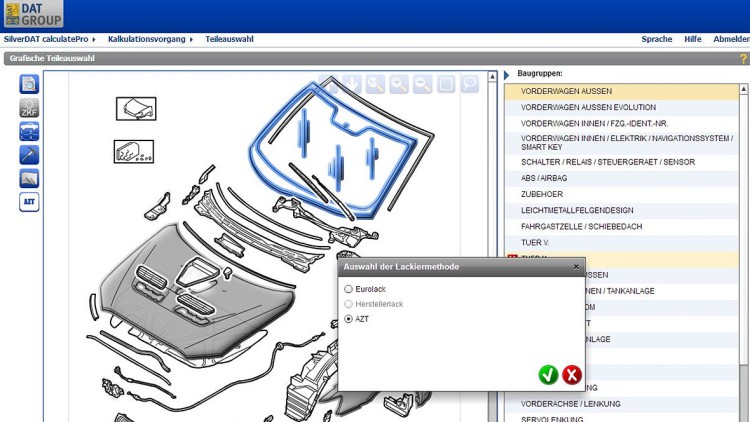Click the document search icon in left sidebar
The image size is (750, 422).
(29, 84)
